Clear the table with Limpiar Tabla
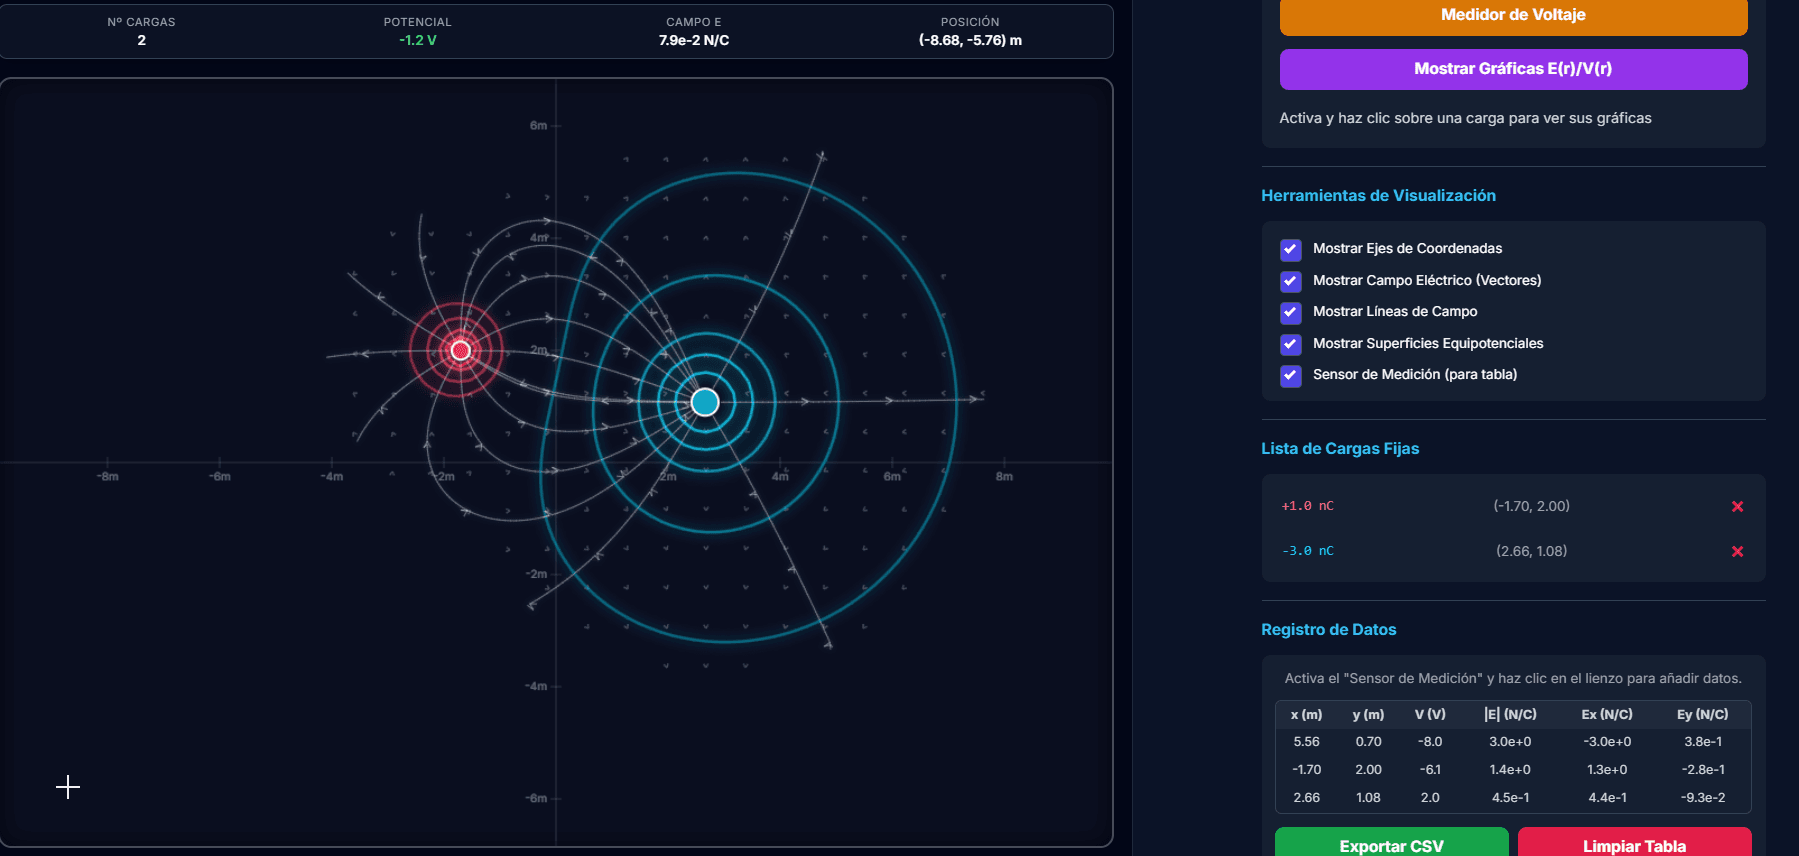This screenshot has width=1799, height=856. [x=1634, y=845]
